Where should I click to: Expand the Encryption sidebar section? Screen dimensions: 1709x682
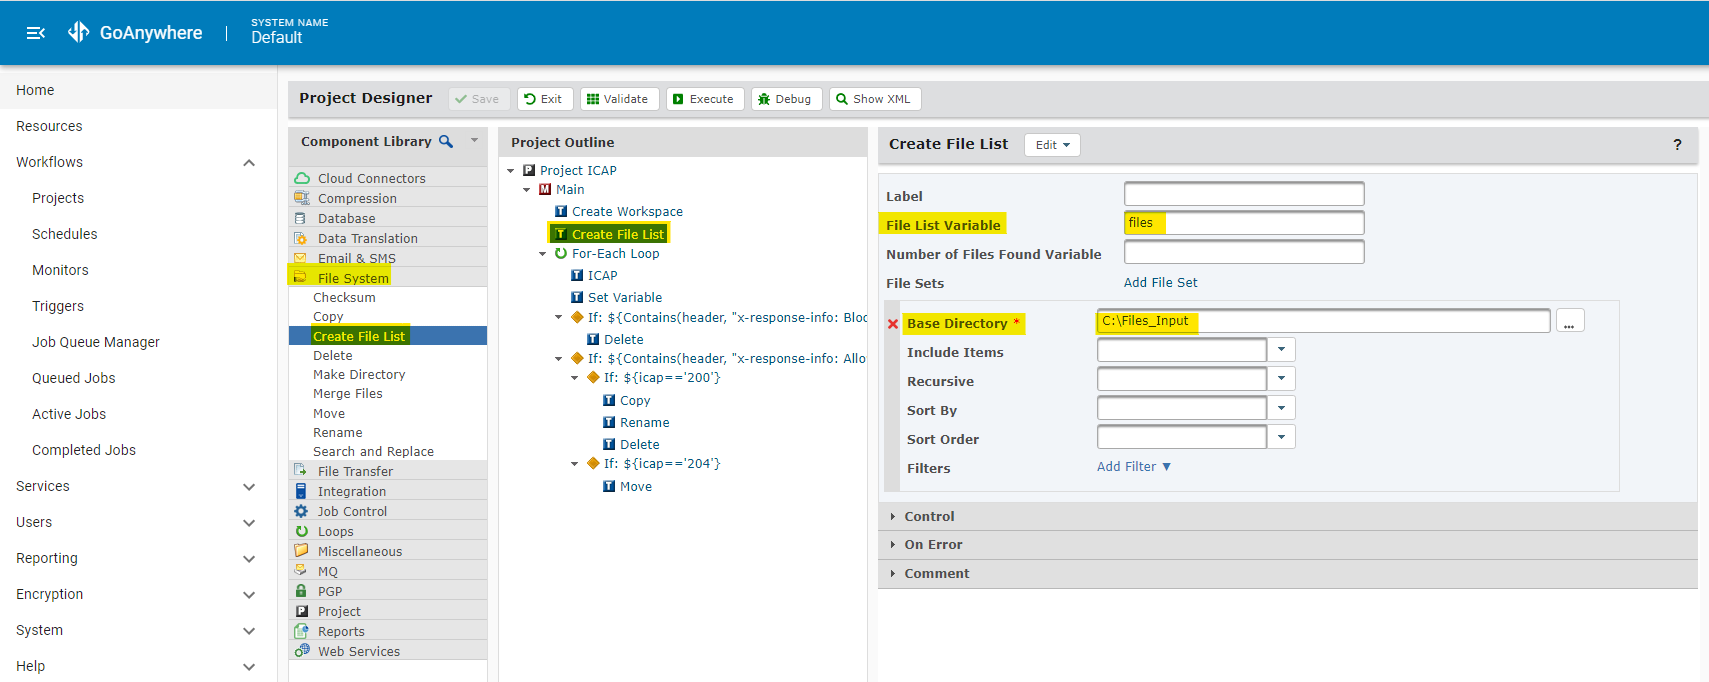[x=249, y=595]
